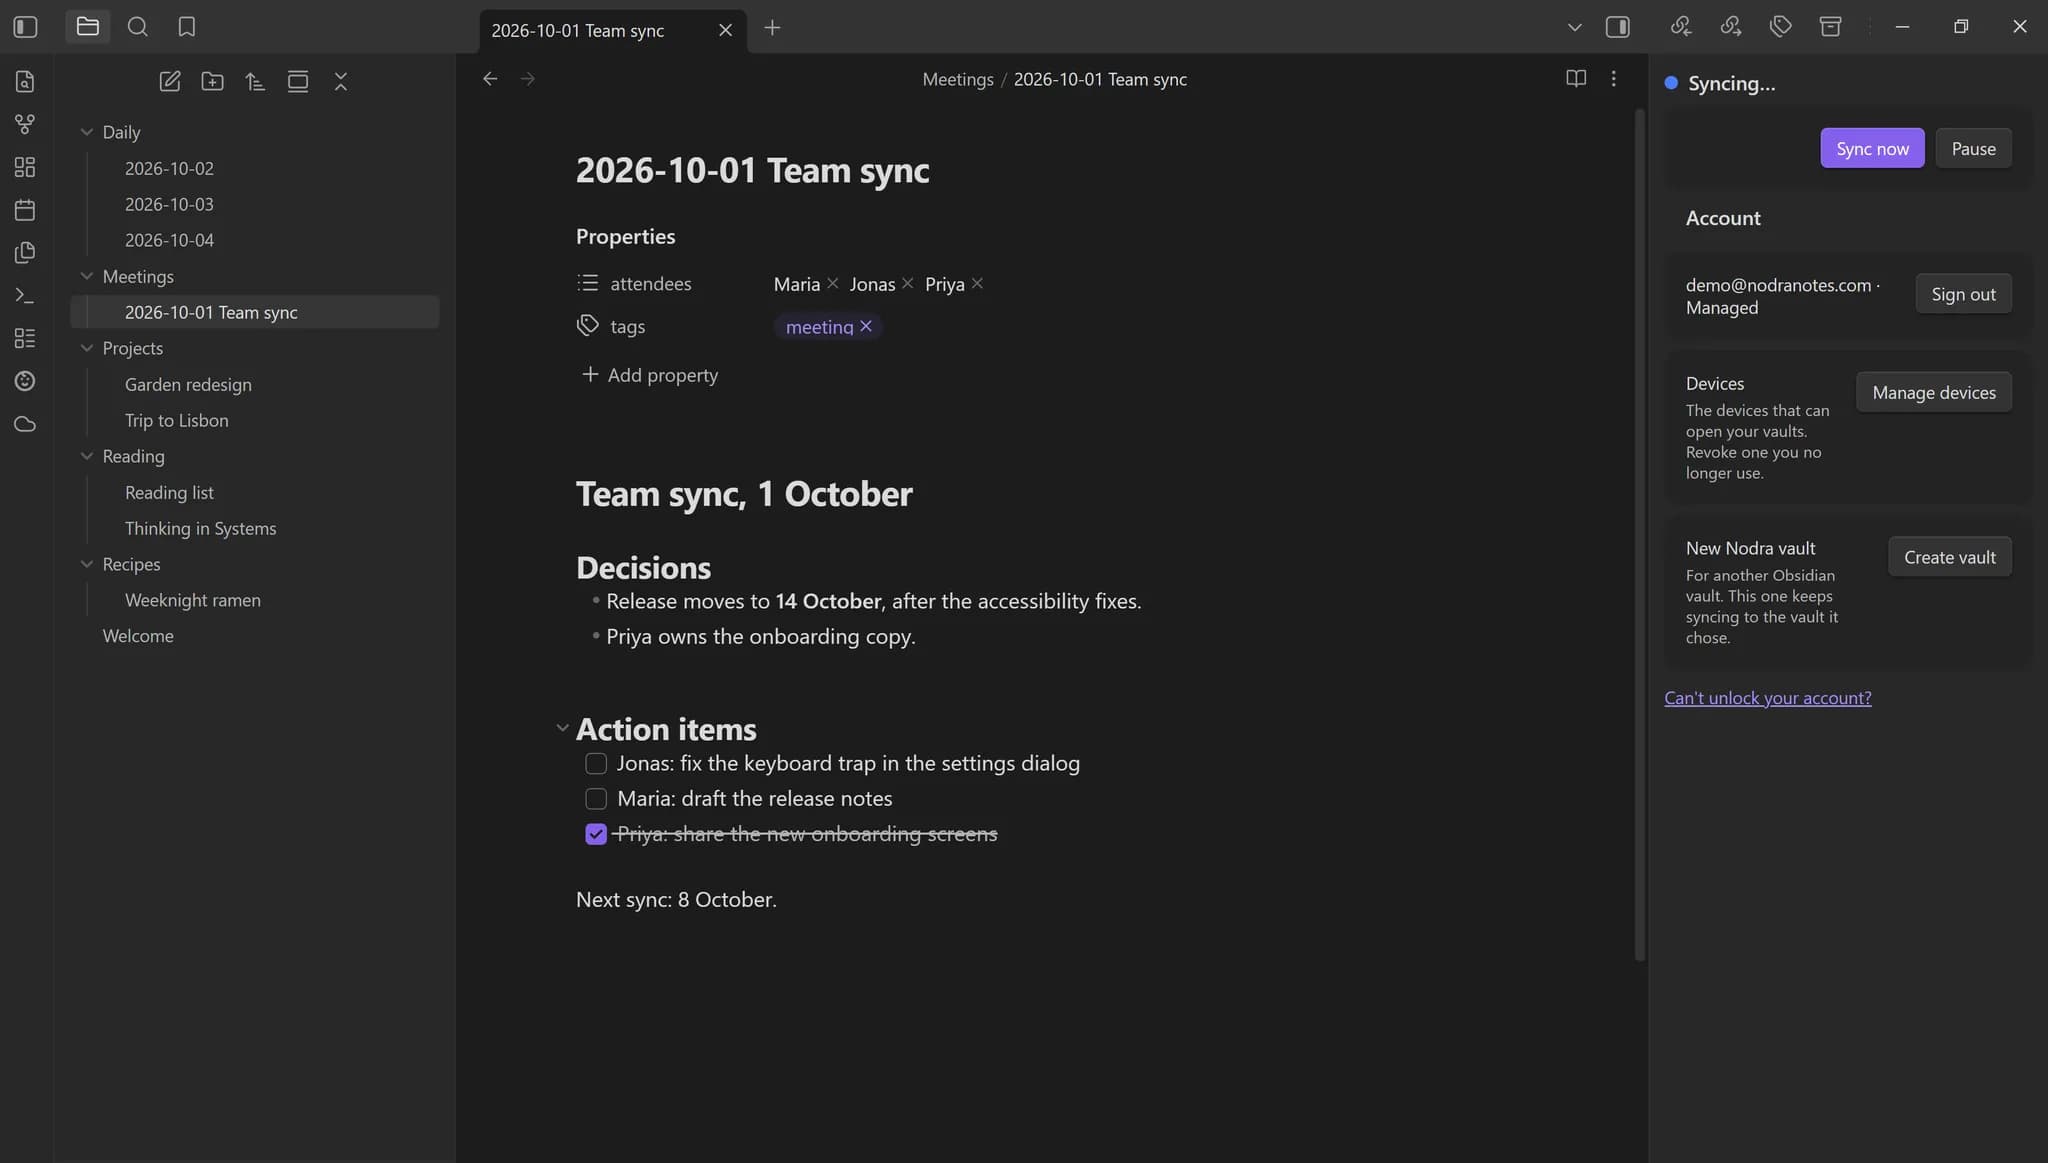Viewport: 2048px width, 1163px height.
Task: Check the Jonas keyboard trap task
Action: (596, 764)
